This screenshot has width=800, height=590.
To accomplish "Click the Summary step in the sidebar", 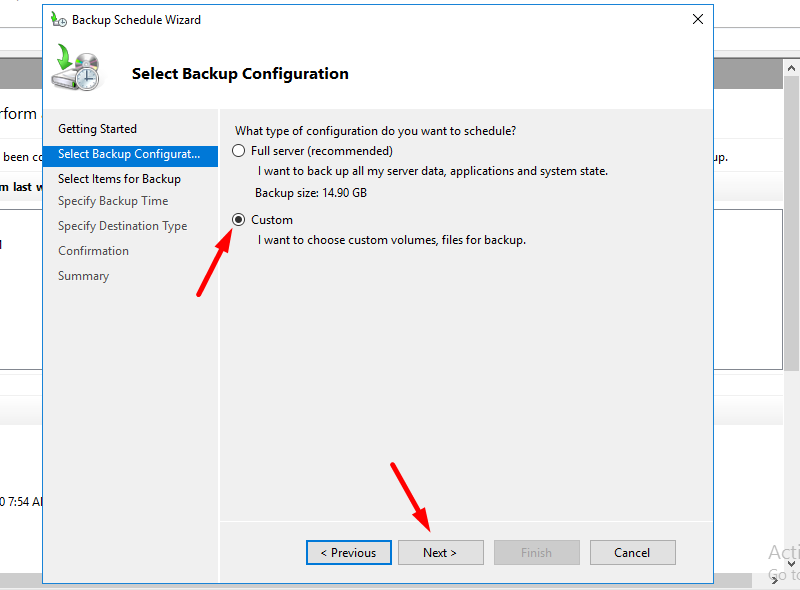I will (x=83, y=276).
